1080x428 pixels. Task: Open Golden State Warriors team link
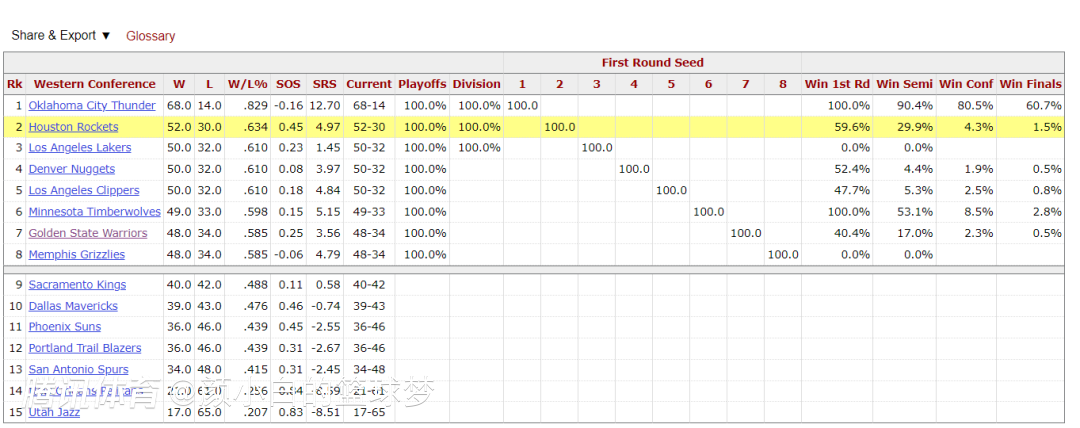[88, 233]
